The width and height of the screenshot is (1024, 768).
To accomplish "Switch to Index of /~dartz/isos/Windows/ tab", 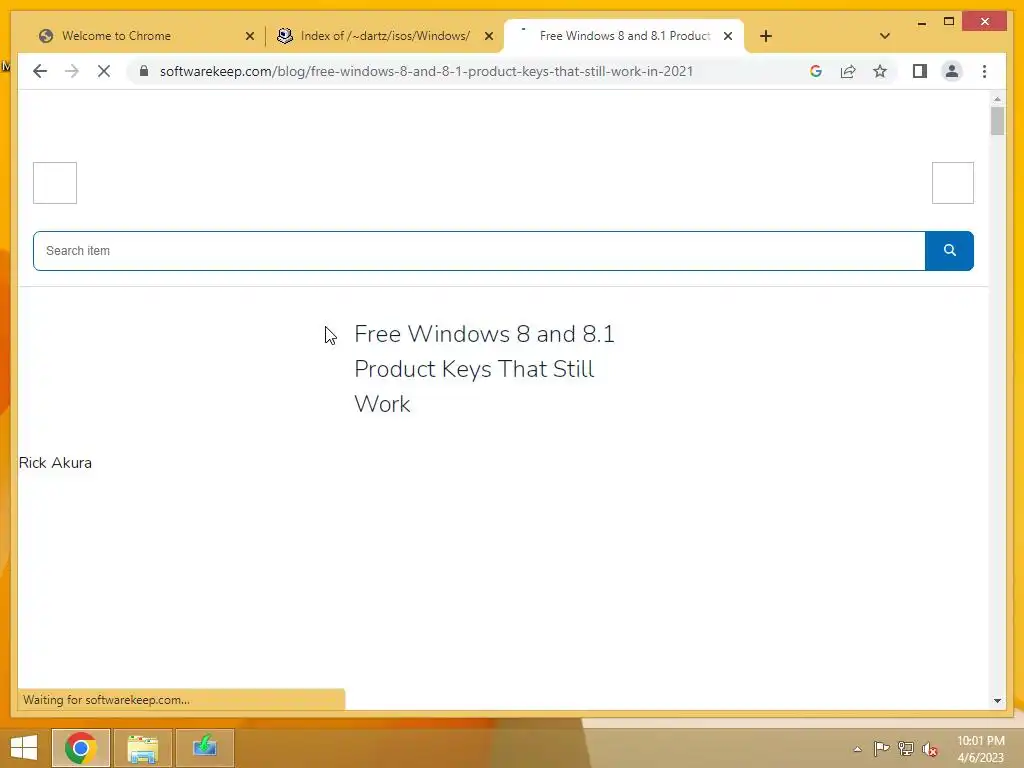I will (385, 36).
